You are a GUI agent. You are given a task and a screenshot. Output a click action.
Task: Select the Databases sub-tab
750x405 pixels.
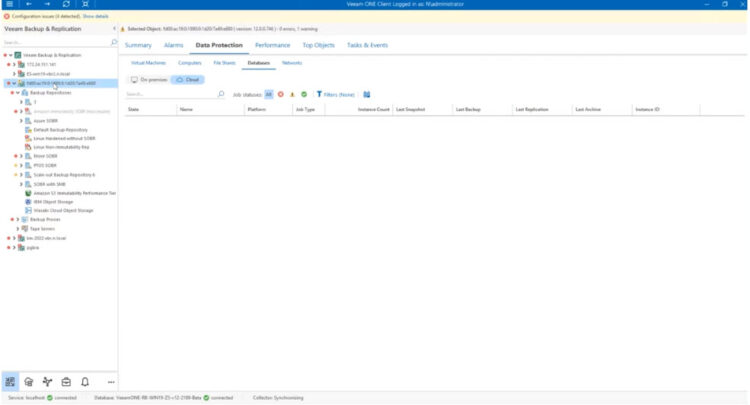pyautogui.click(x=259, y=63)
